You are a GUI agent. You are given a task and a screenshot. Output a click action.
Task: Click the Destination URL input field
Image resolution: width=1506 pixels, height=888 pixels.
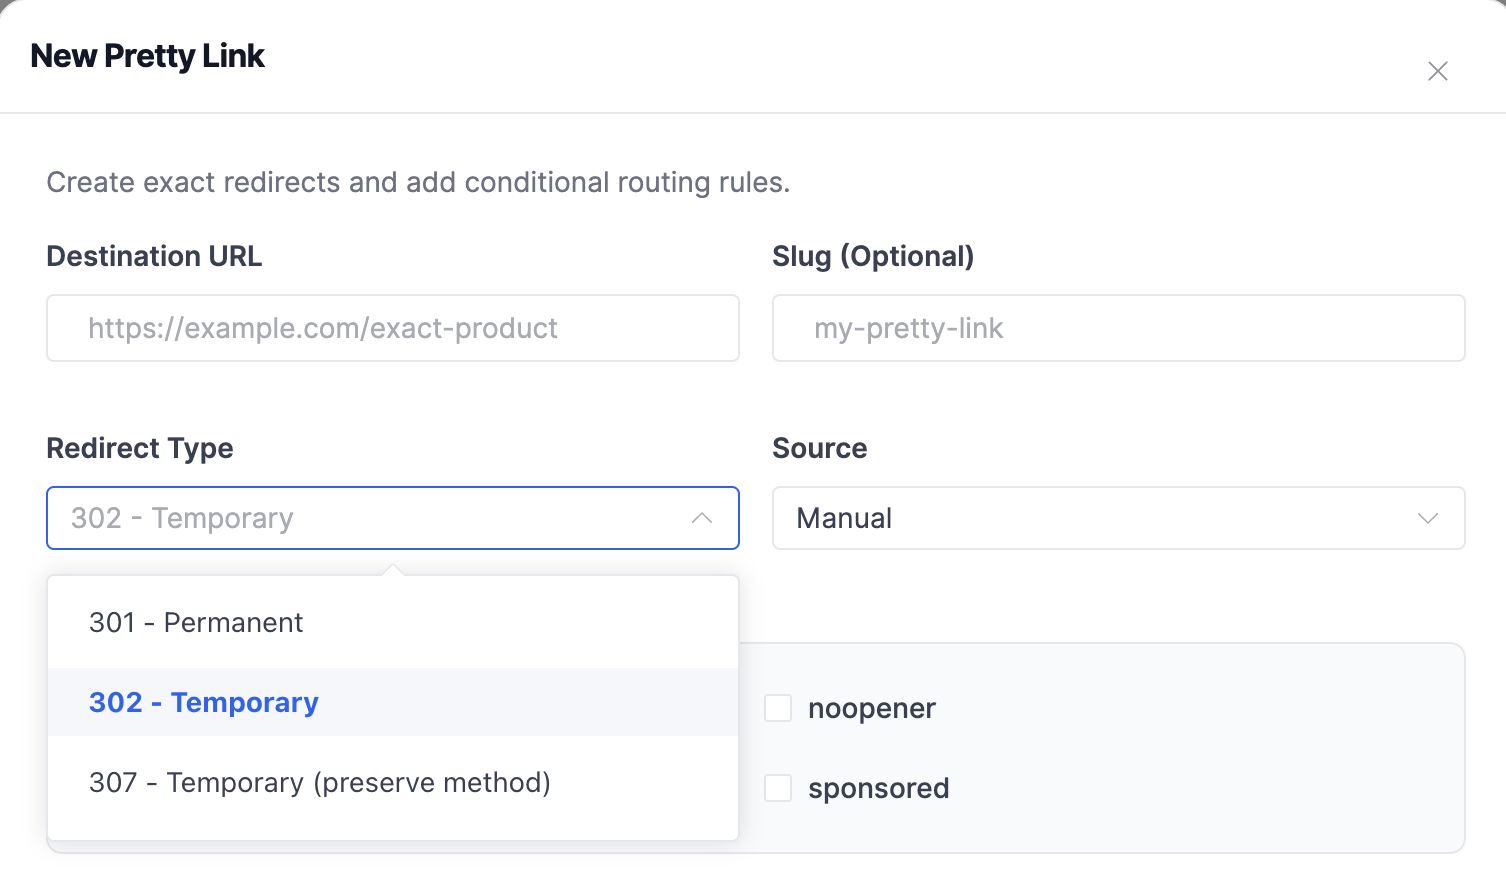click(392, 328)
